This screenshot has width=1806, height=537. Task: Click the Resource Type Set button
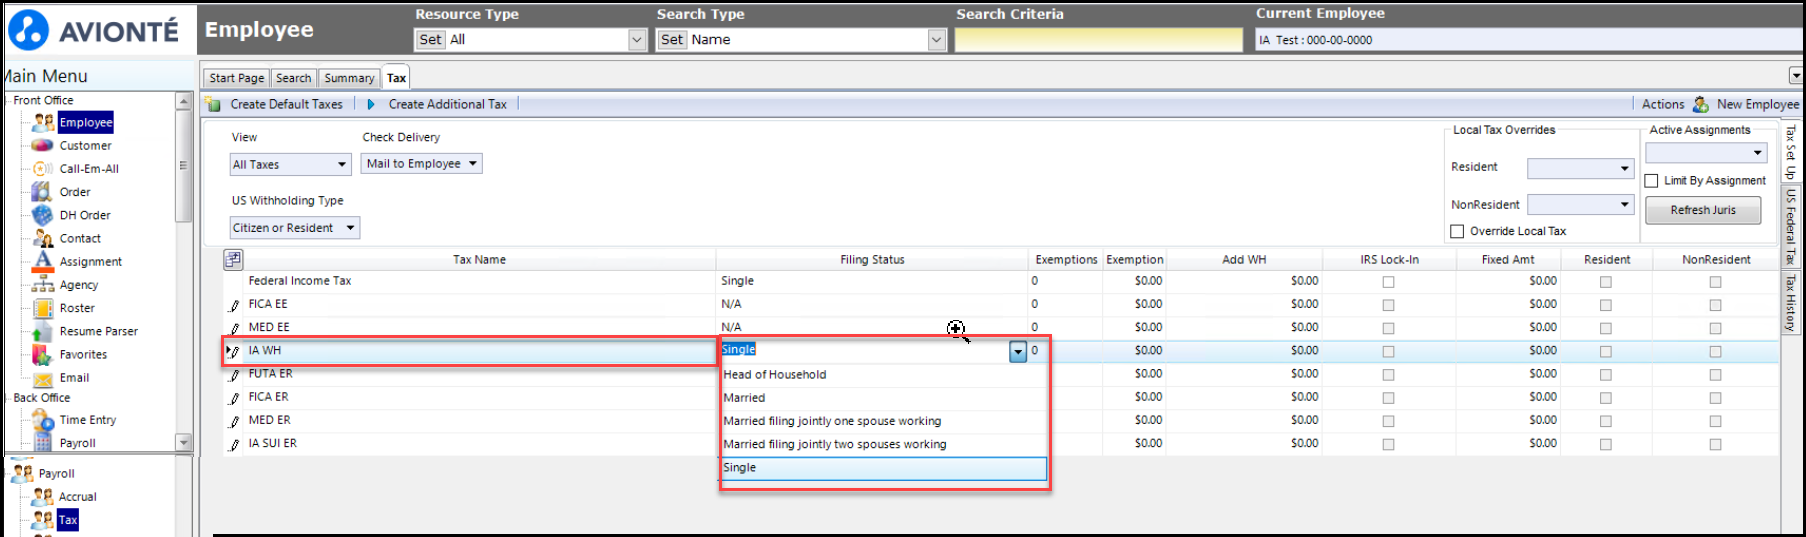click(431, 40)
